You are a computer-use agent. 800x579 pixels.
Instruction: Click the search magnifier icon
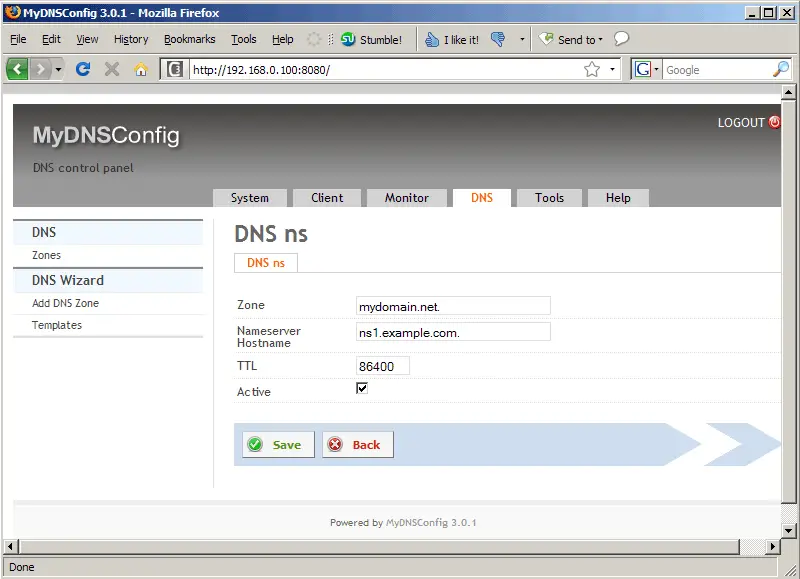[781, 69]
